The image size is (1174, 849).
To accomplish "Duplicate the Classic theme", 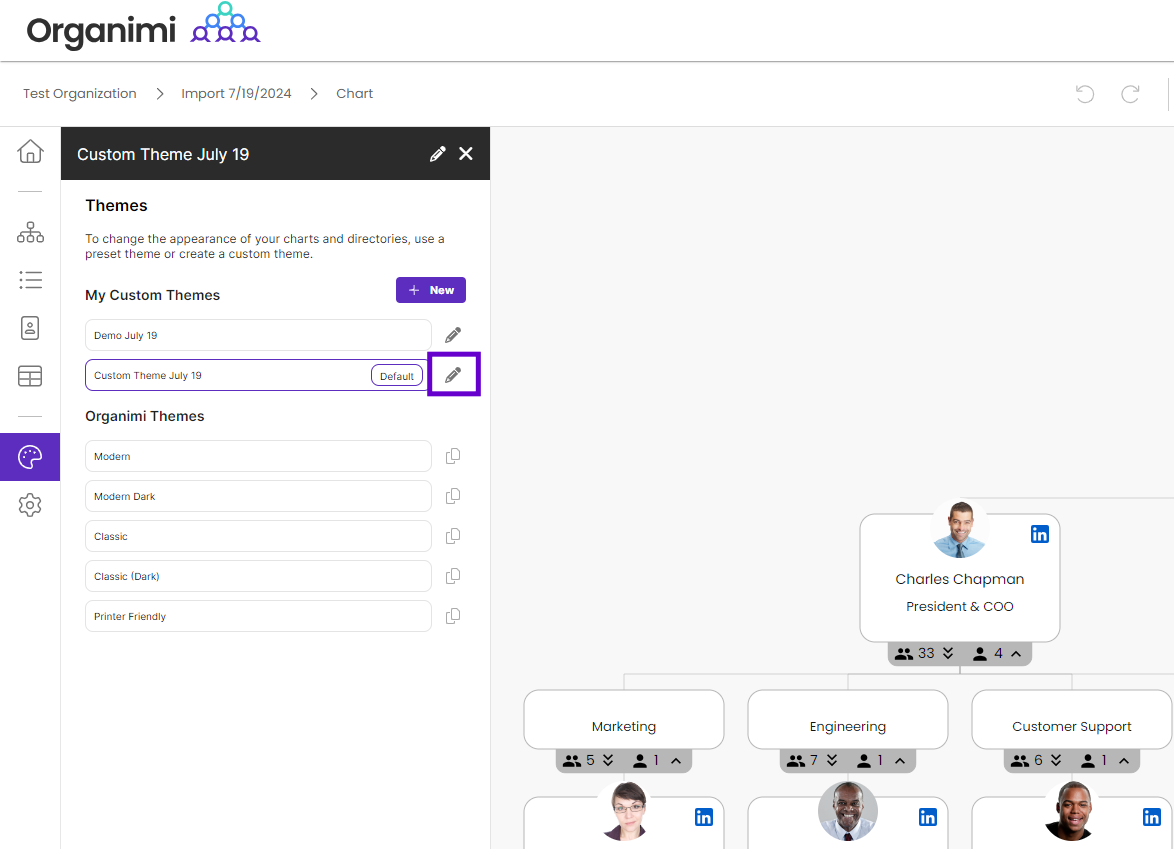I will 453,536.
